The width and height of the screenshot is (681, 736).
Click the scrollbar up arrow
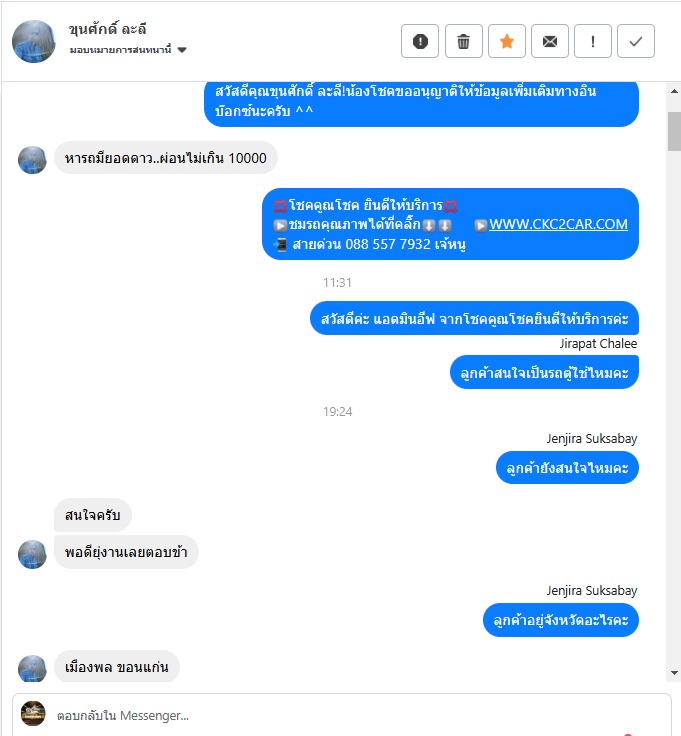[x=674, y=91]
